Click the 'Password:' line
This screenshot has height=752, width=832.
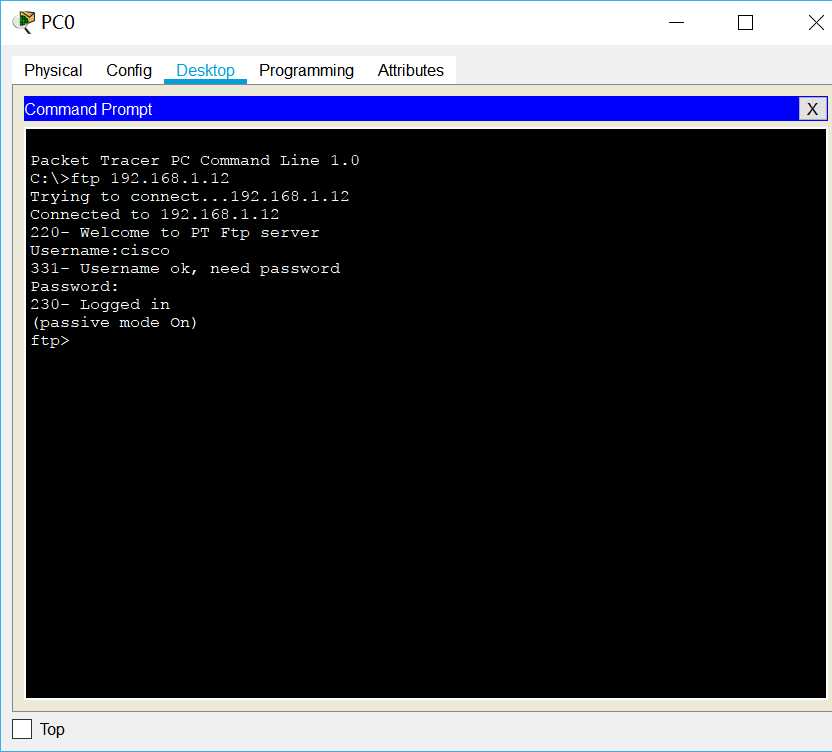click(74, 287)
